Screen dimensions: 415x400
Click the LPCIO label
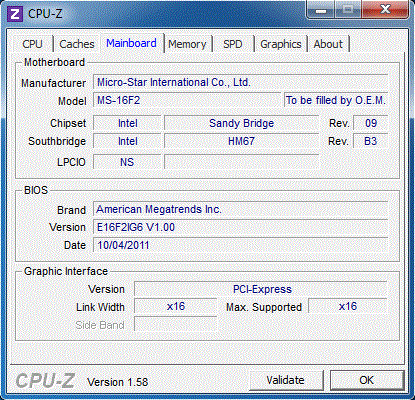coord(71,162)
